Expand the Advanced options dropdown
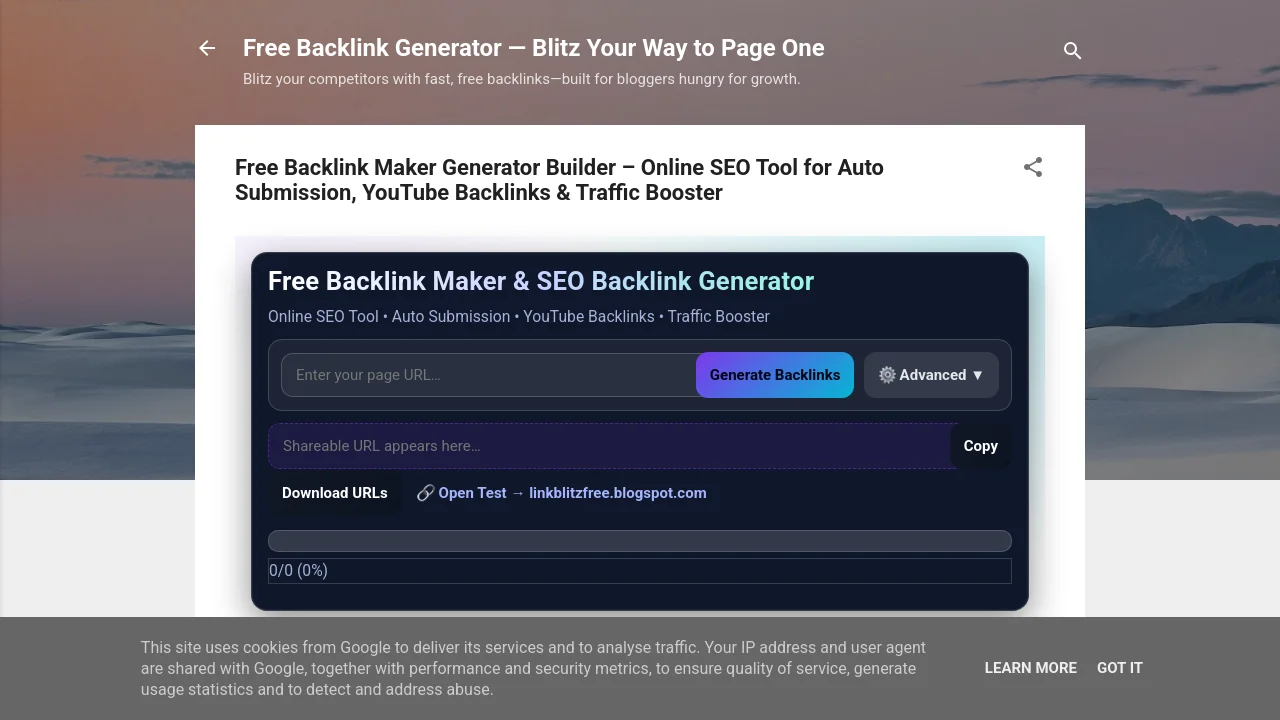Image resolution: width=1280 pixels, height=720 pixels. 931,375
